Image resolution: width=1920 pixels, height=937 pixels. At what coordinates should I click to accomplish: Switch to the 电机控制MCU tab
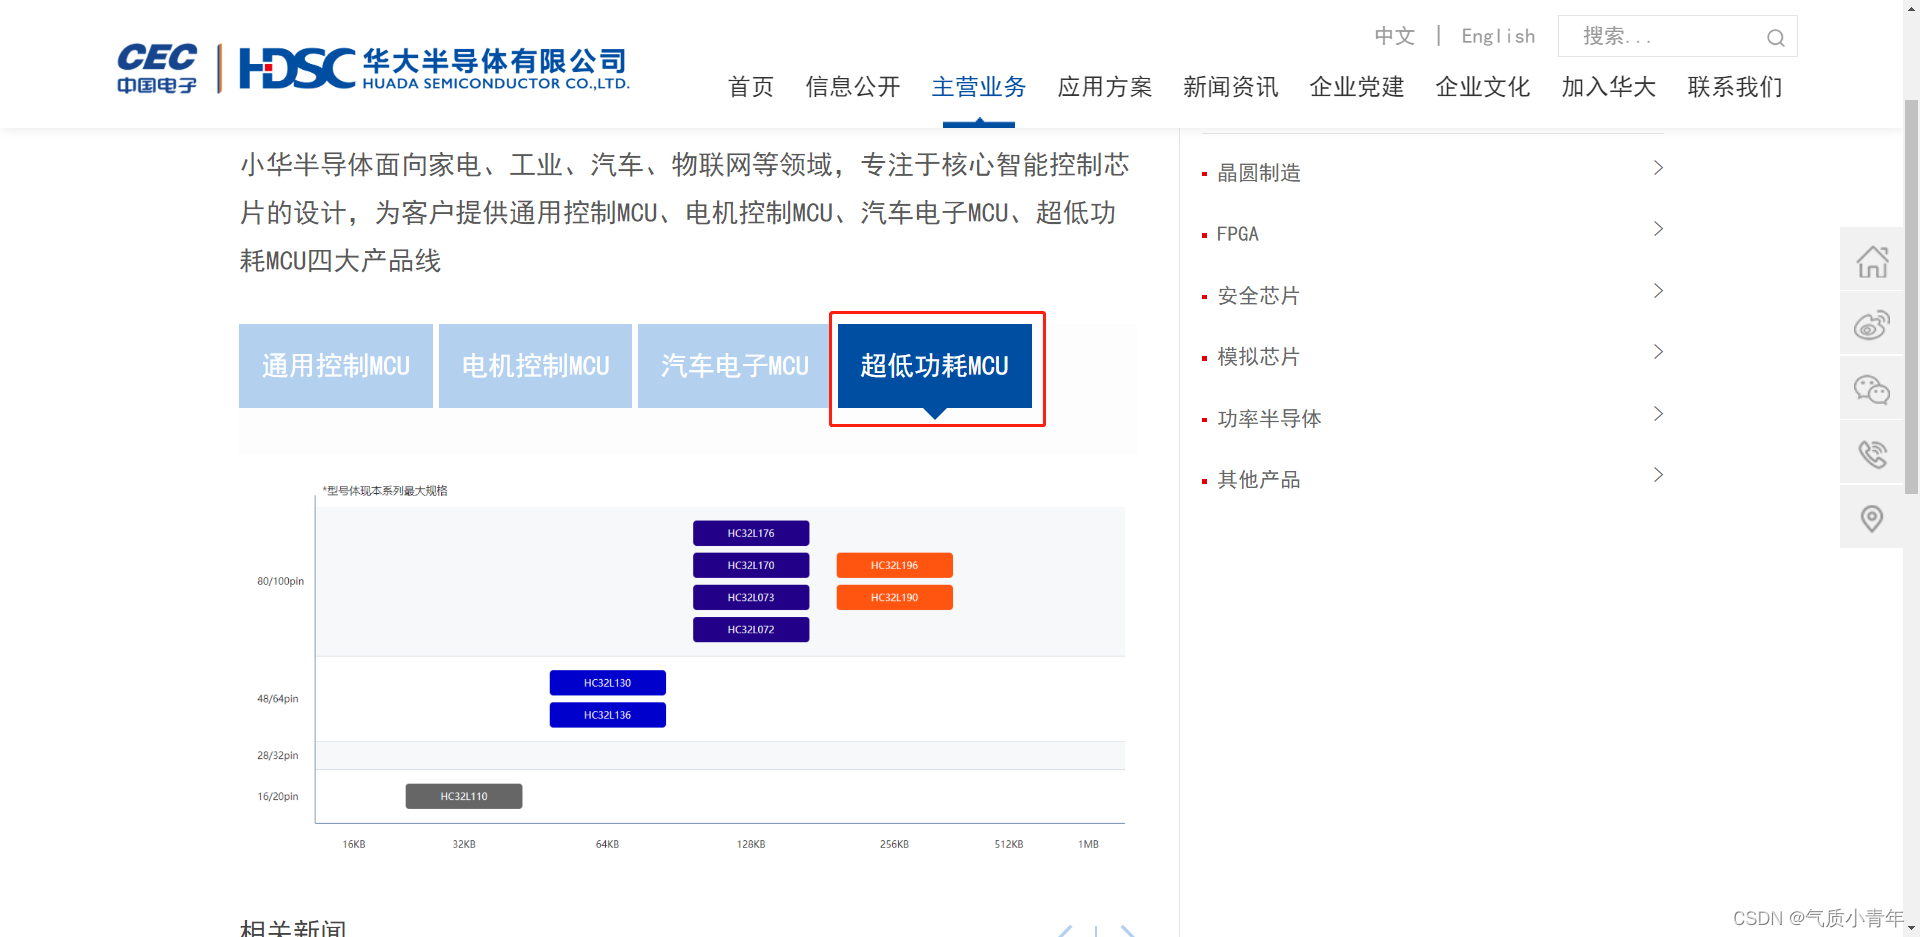click(x=535, y=366)
